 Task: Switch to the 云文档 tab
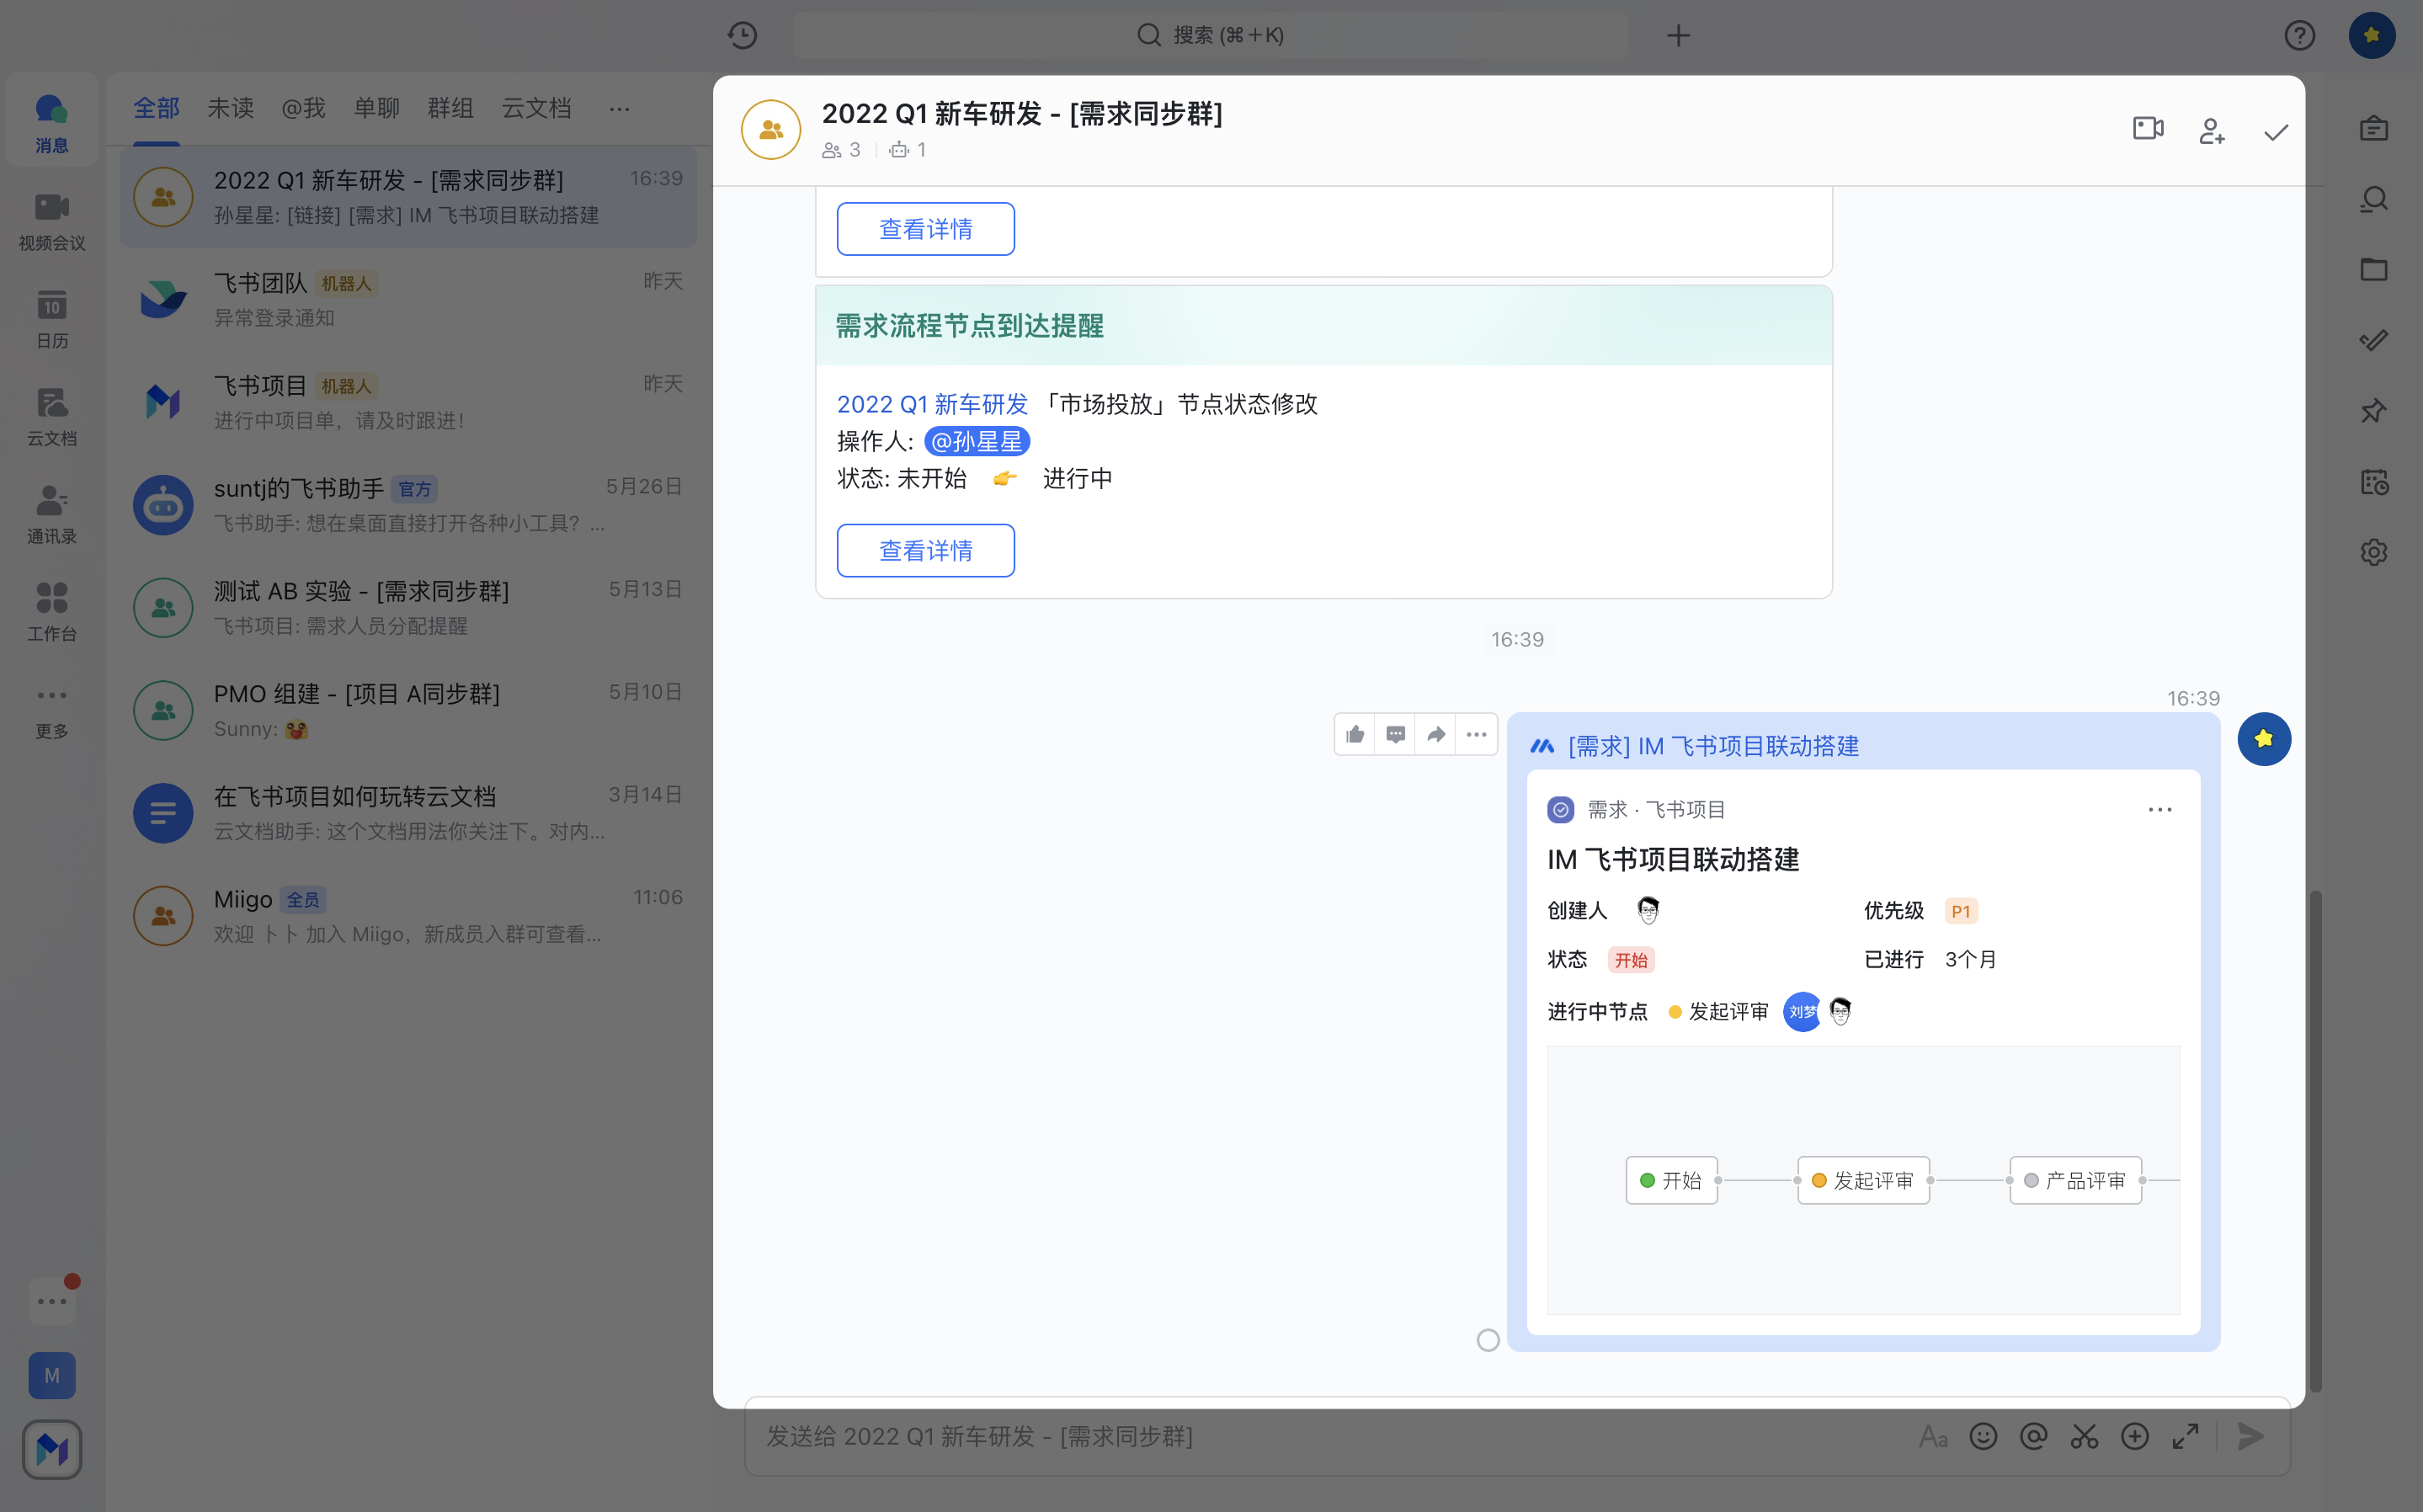click(536, 108)
